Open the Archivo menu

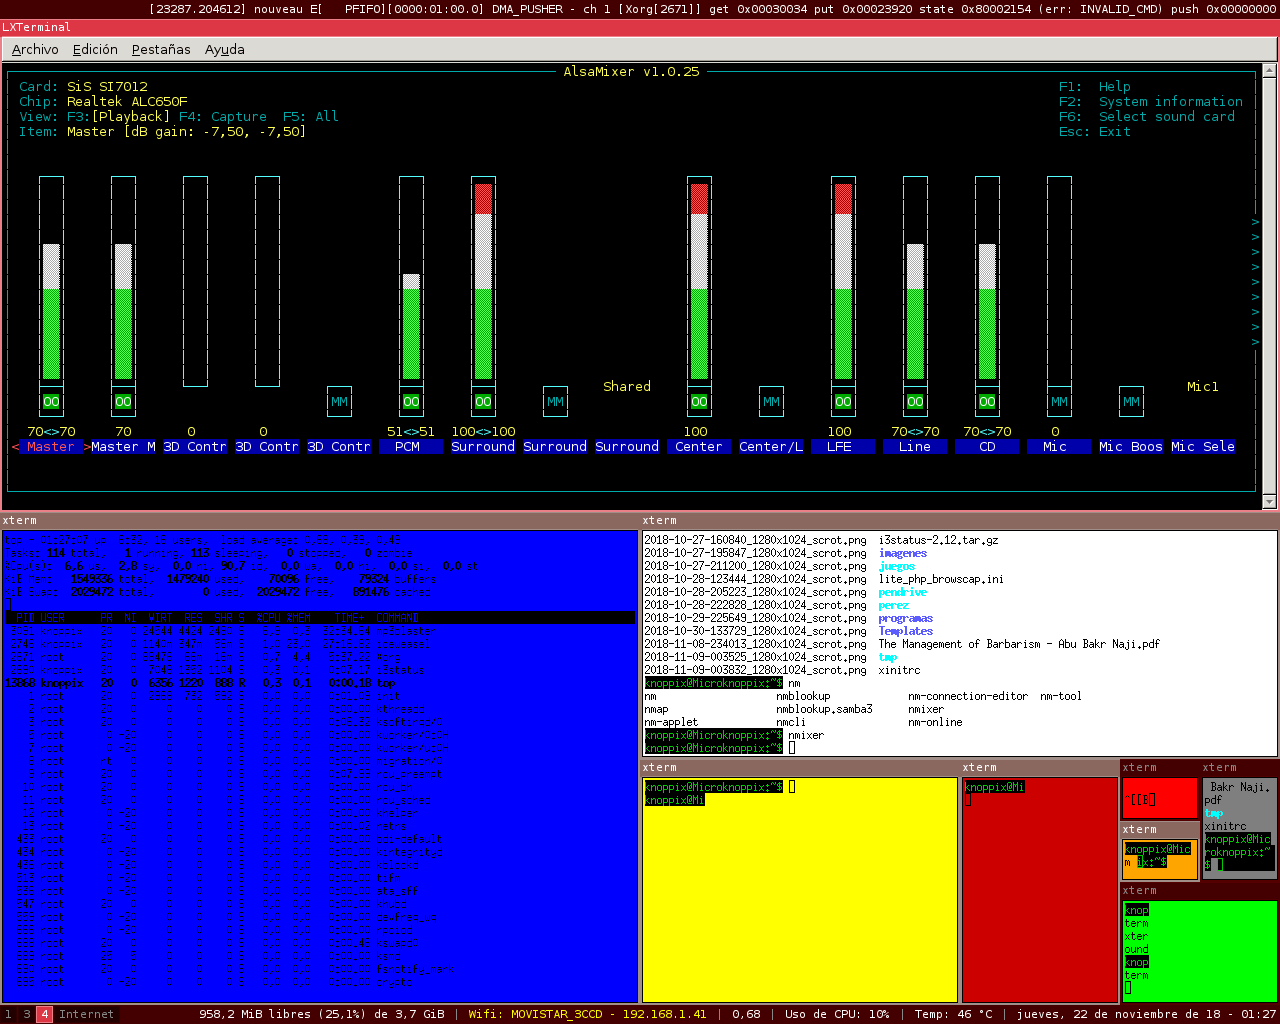[x=35, y=49]
